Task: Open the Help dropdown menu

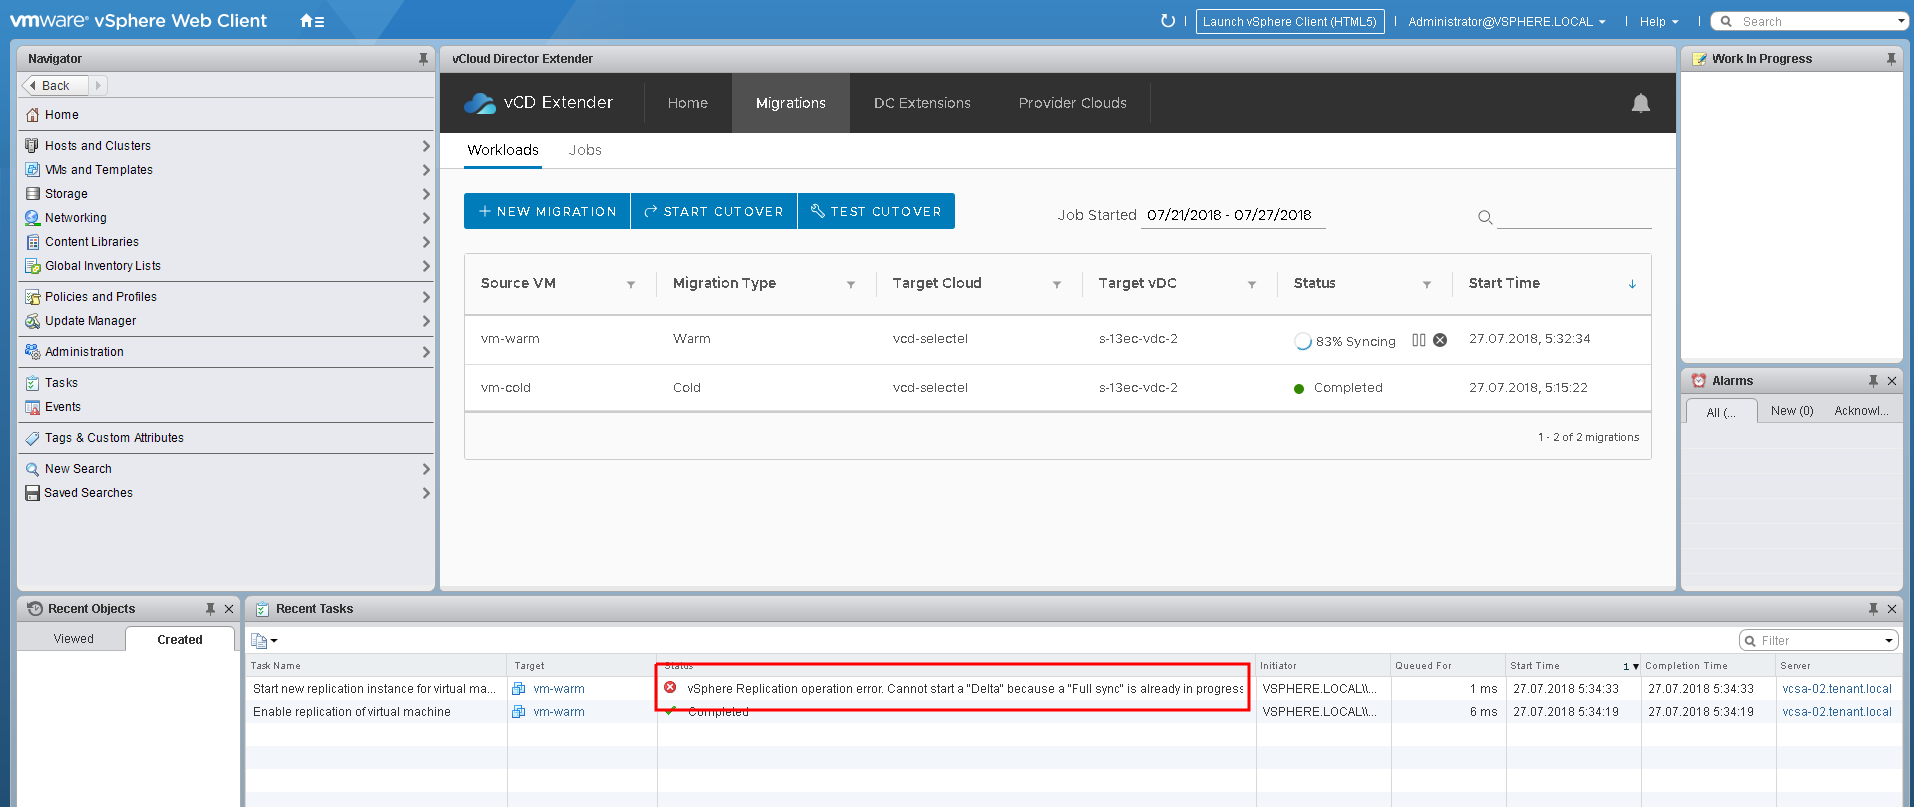Action: [x=1659, y=21]
